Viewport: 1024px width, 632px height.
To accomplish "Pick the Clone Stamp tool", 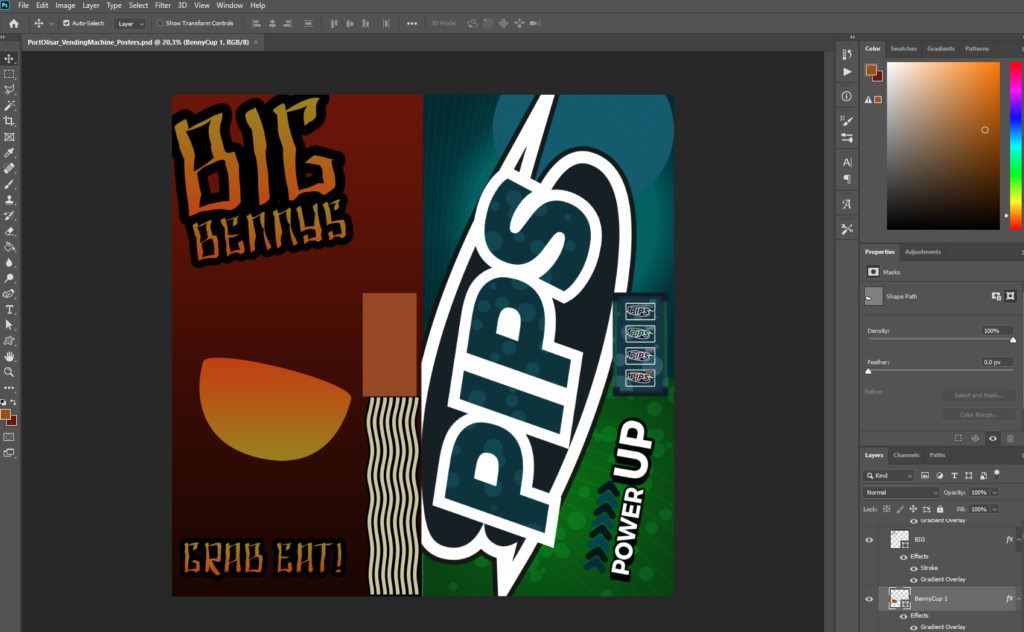I will click(9, 200).
